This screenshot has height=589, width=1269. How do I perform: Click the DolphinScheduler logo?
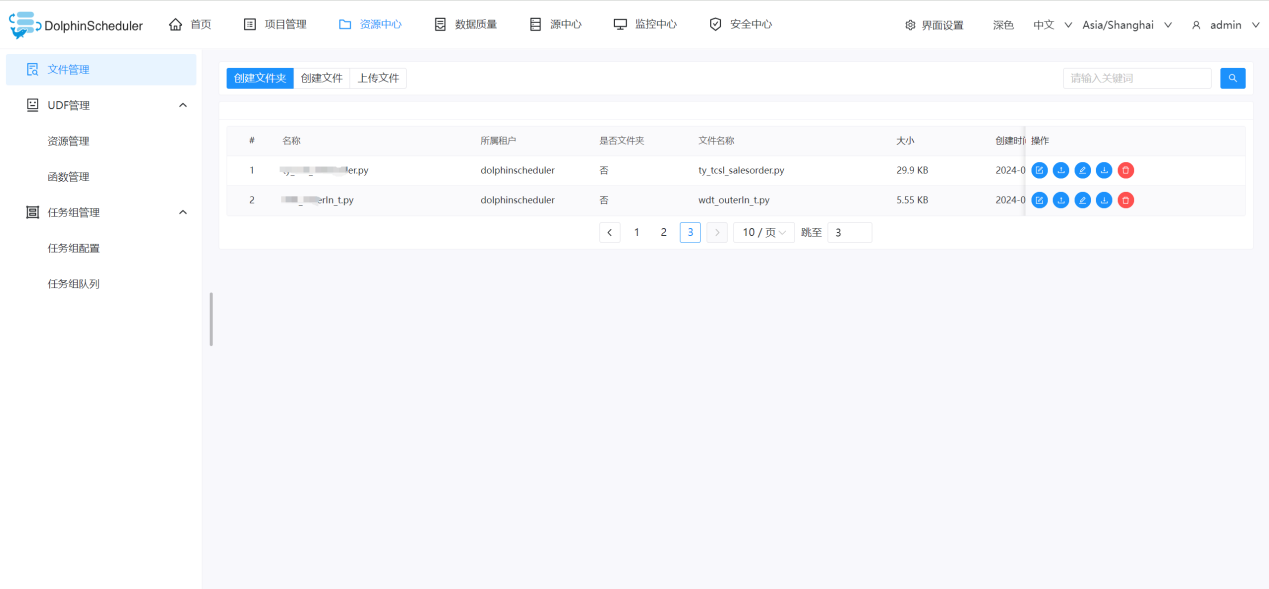click(76, 25)
